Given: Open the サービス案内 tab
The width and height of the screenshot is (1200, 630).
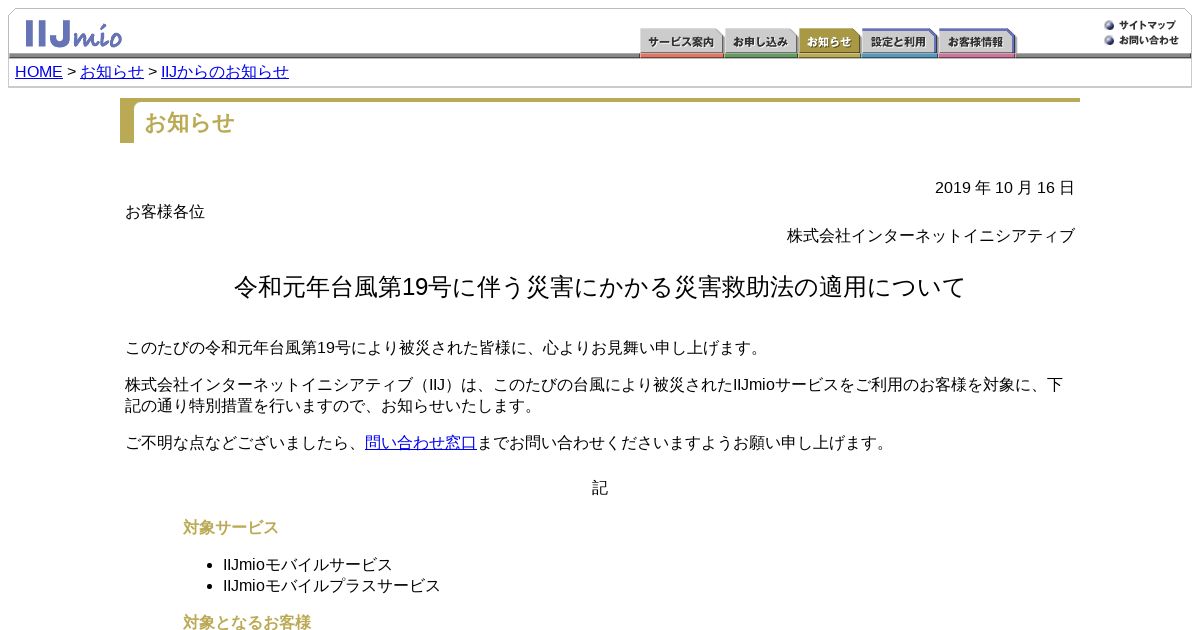Looking at the screenshot, I should pyautogui.click(x=681, y=42).
